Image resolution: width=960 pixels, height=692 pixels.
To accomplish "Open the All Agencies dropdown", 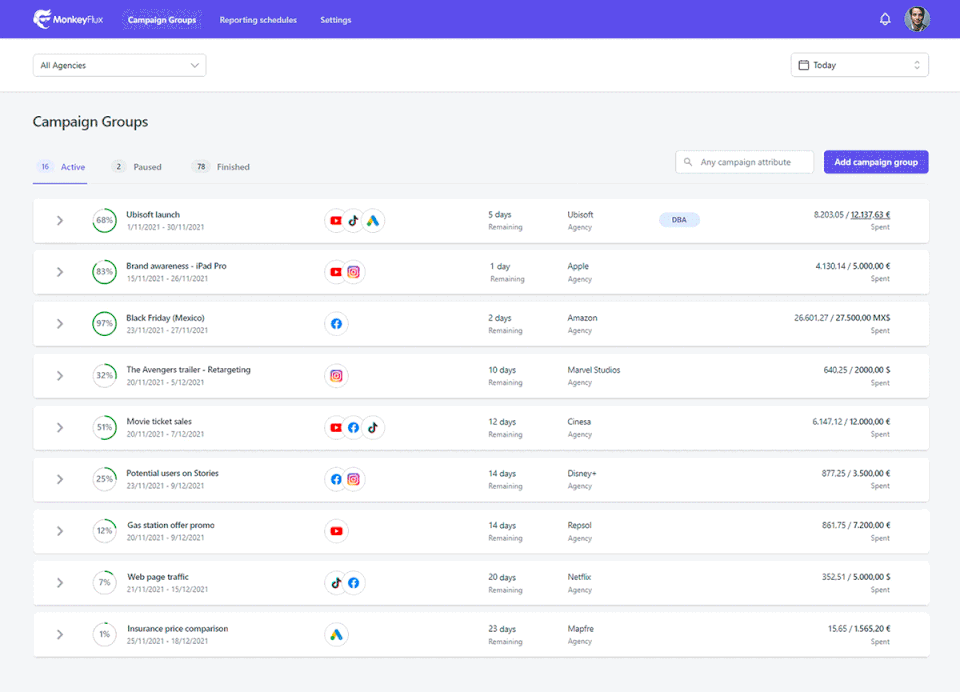I will click(119, 65).
